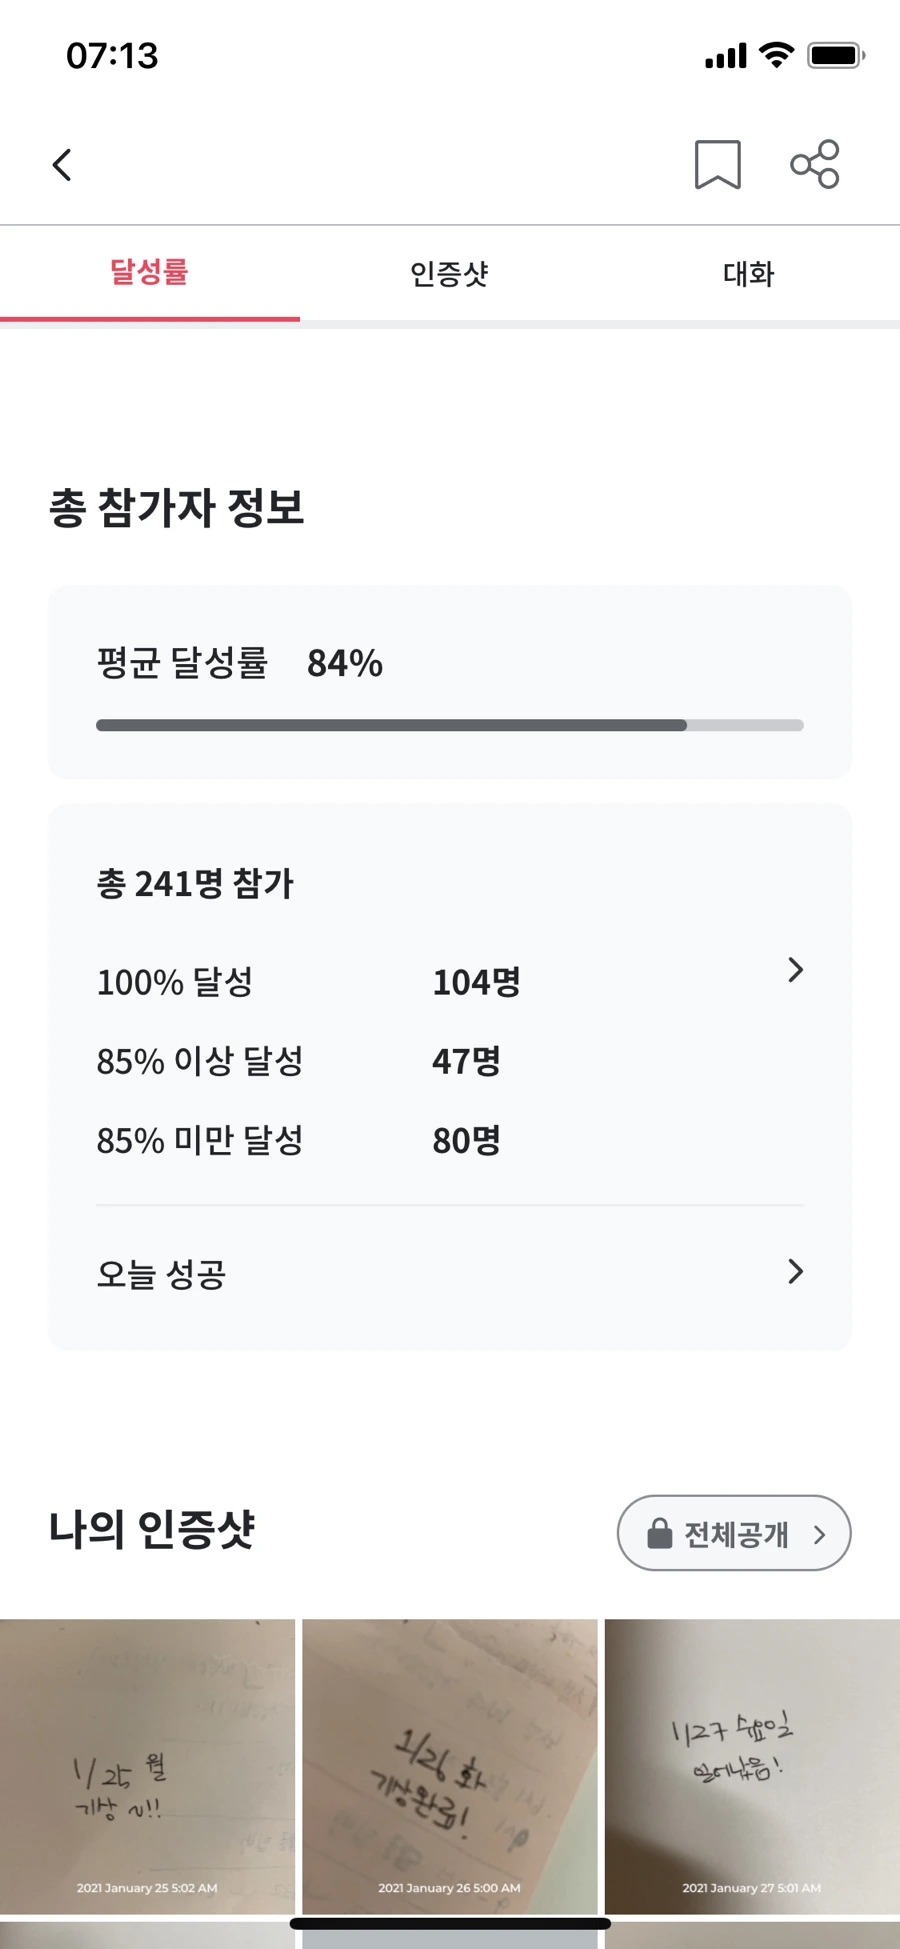Open the January 27 proof photo
Viewport: 900px width, 1949px height.
point(752,1765)
